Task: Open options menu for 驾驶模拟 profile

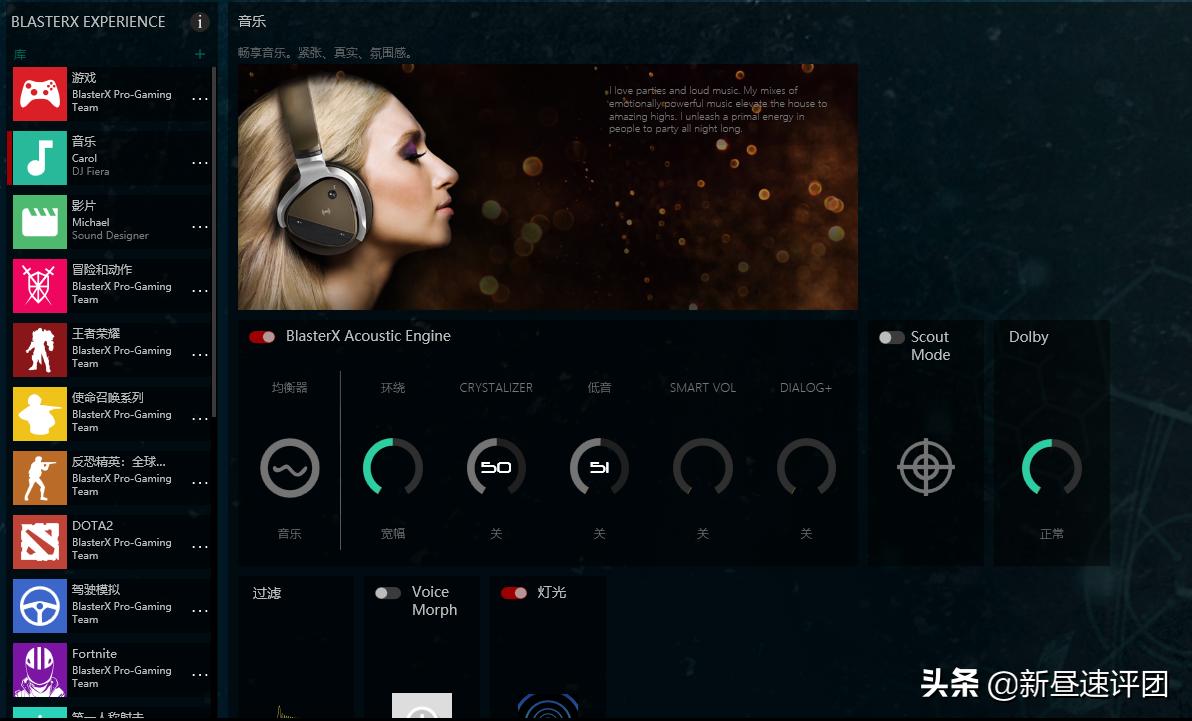Action: (200, 610)
